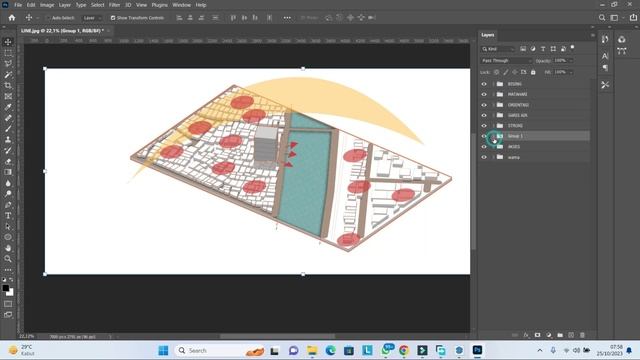
Task: Open the Layers panel options menu
Action: tap(593, 35)
